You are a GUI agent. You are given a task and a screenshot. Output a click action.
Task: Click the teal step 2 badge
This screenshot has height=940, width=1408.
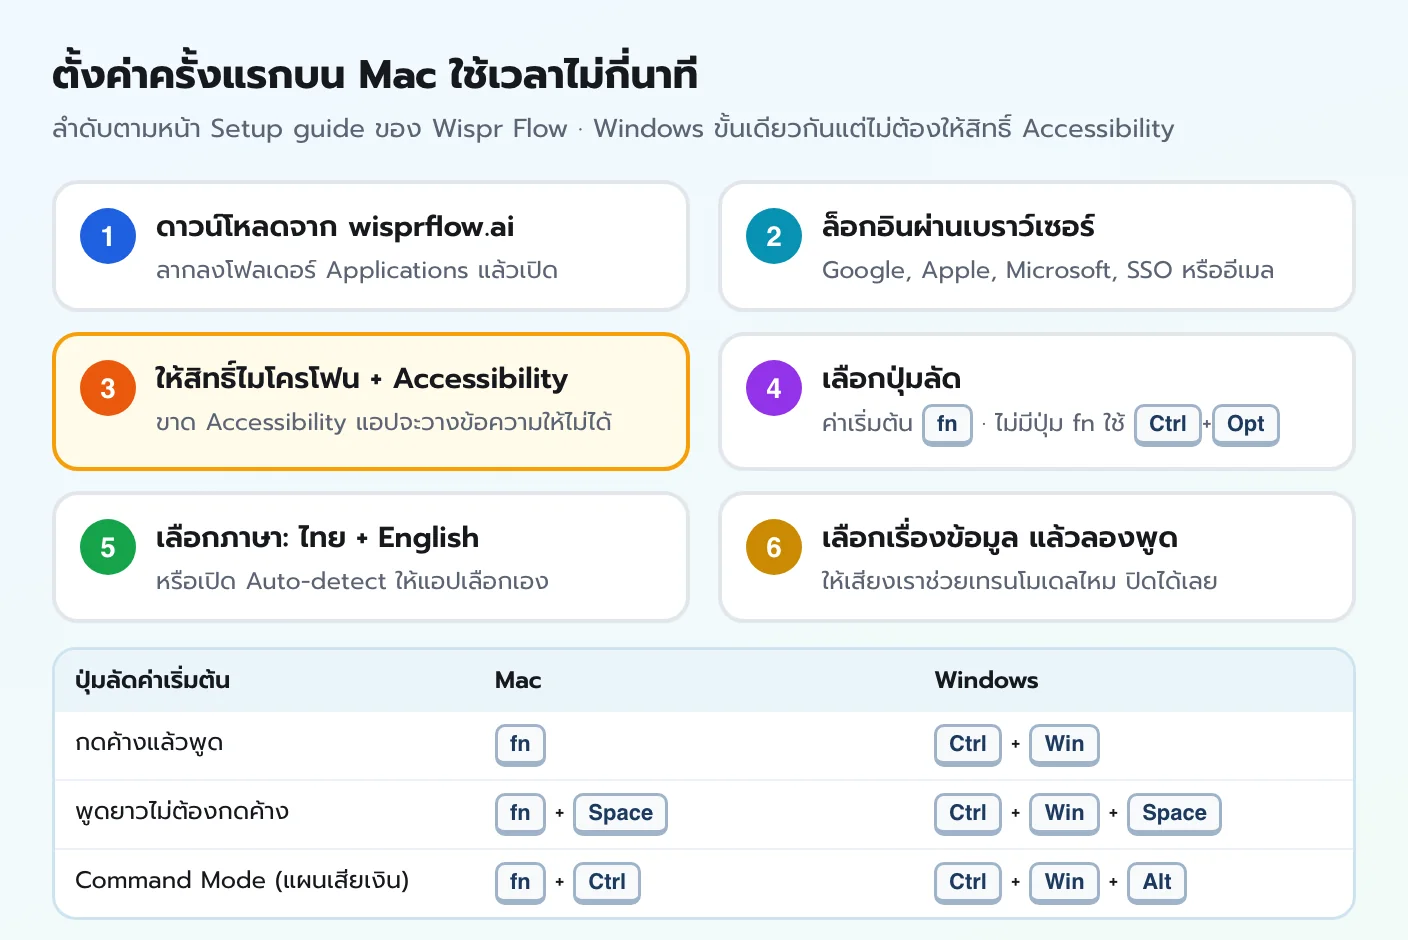(x=774, y=236)
